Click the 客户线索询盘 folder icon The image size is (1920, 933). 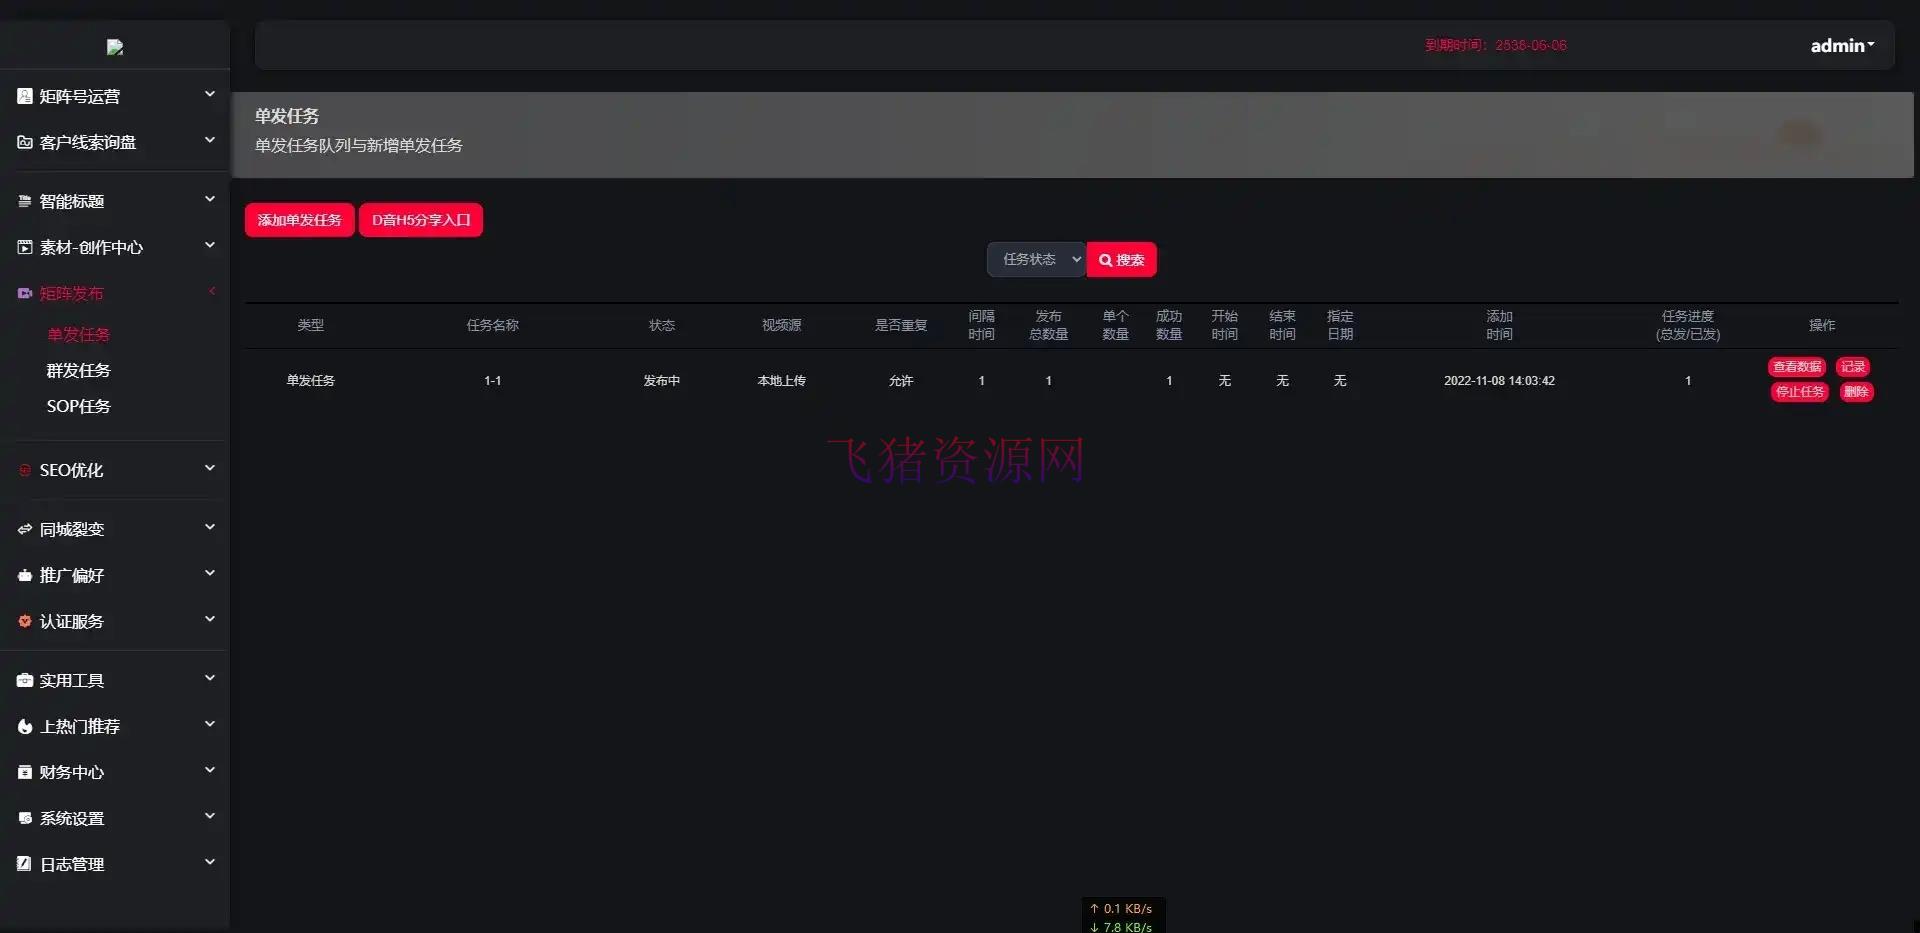tap(24, 142)
